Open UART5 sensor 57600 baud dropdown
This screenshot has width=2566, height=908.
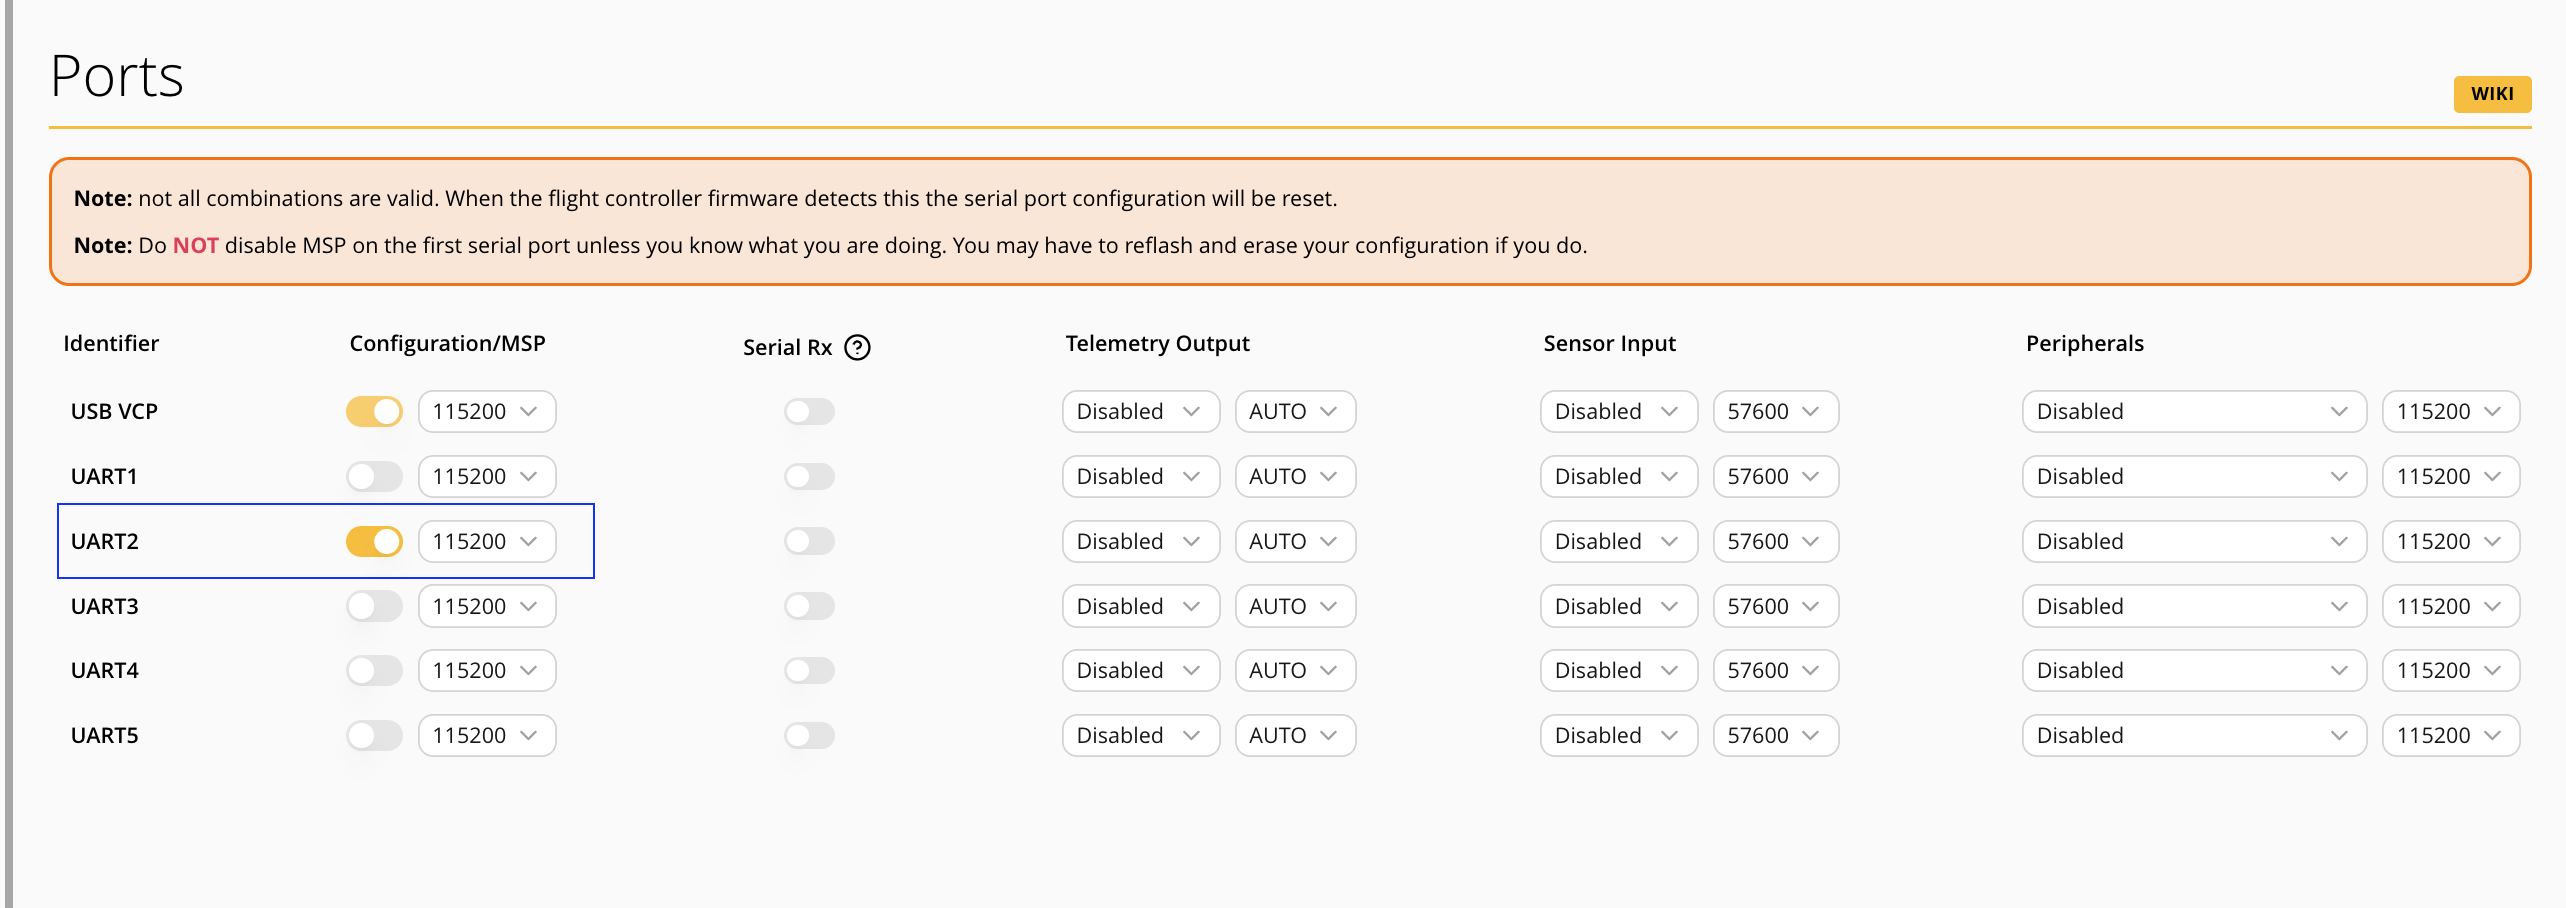tap(1775, 735)
